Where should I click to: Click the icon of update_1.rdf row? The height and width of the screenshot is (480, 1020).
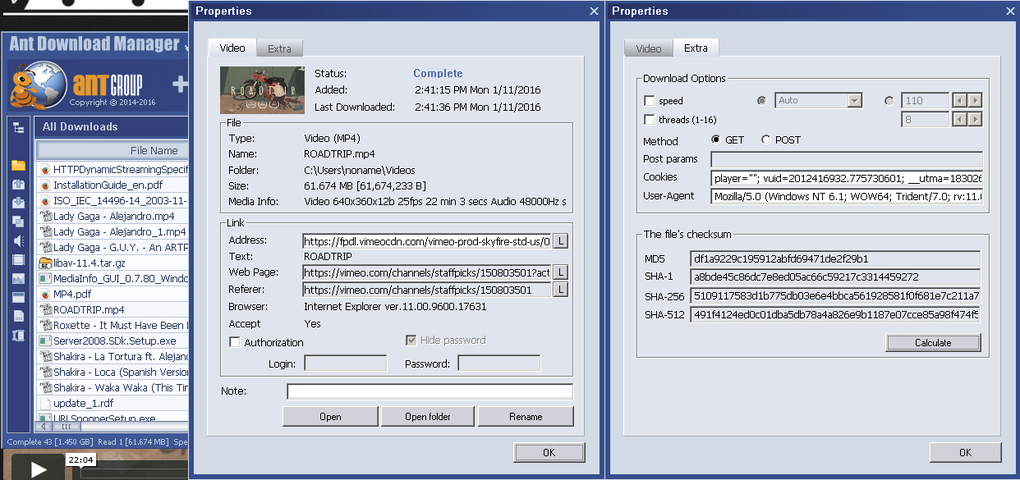pos(45,403)
